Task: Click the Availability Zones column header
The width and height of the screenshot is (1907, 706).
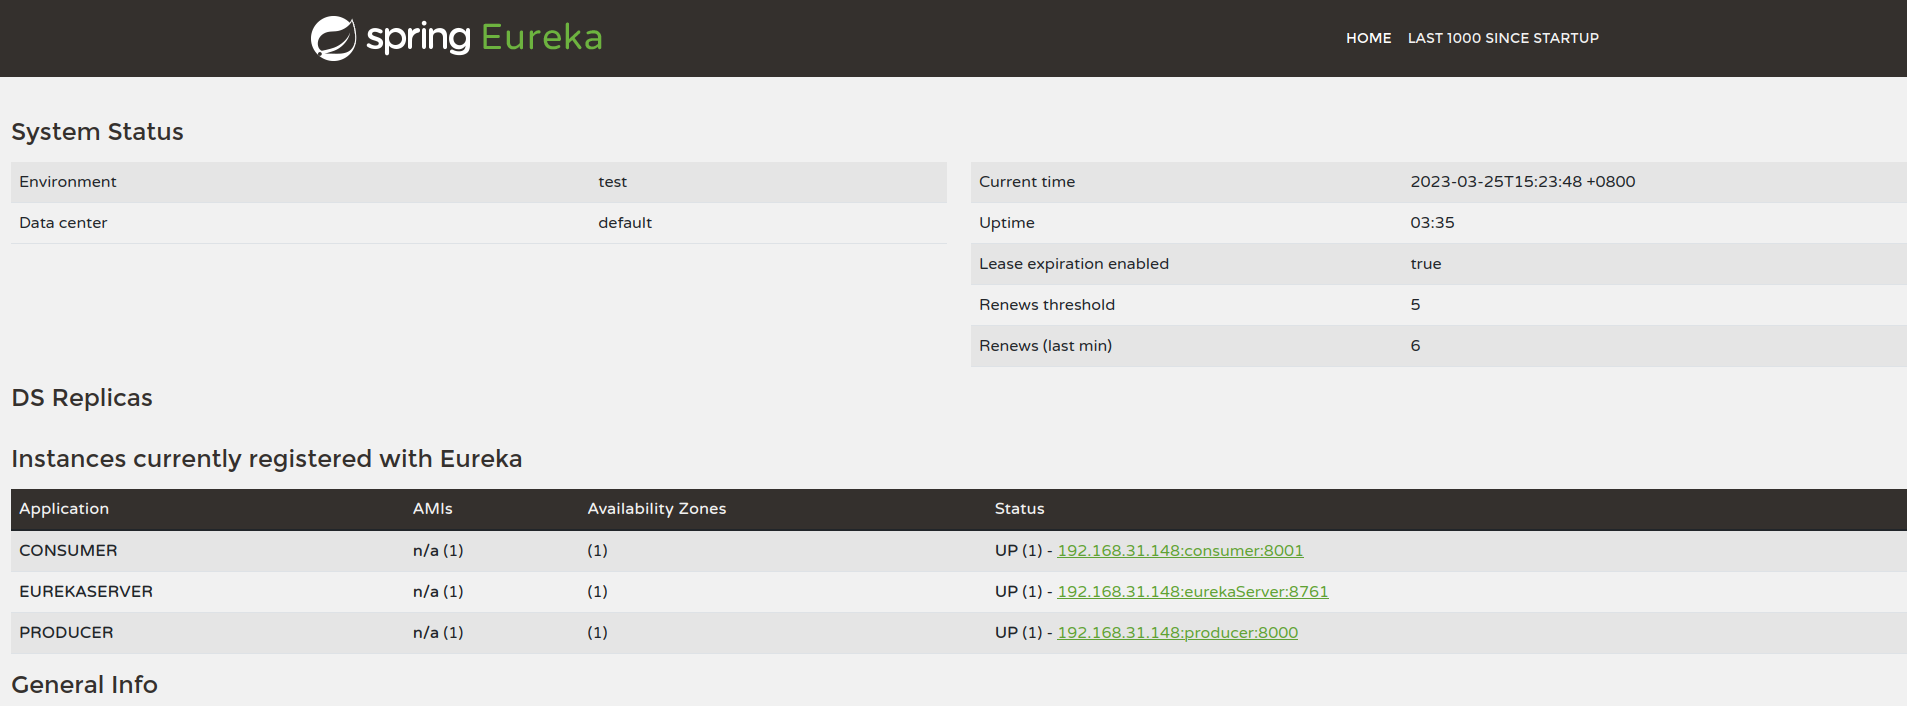Action: [657, 509]
